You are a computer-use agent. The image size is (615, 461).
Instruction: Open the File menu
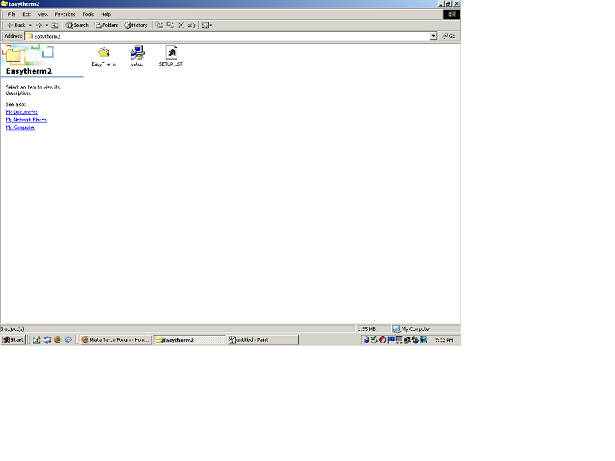point(11,14)
